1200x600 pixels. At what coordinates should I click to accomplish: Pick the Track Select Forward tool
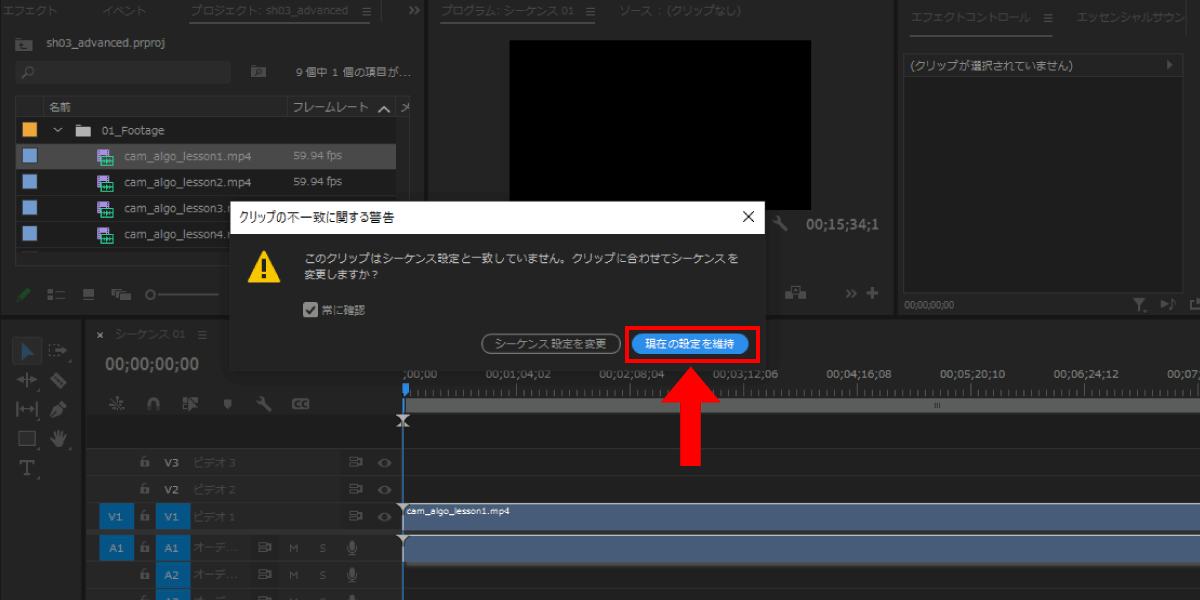[58, 350]
